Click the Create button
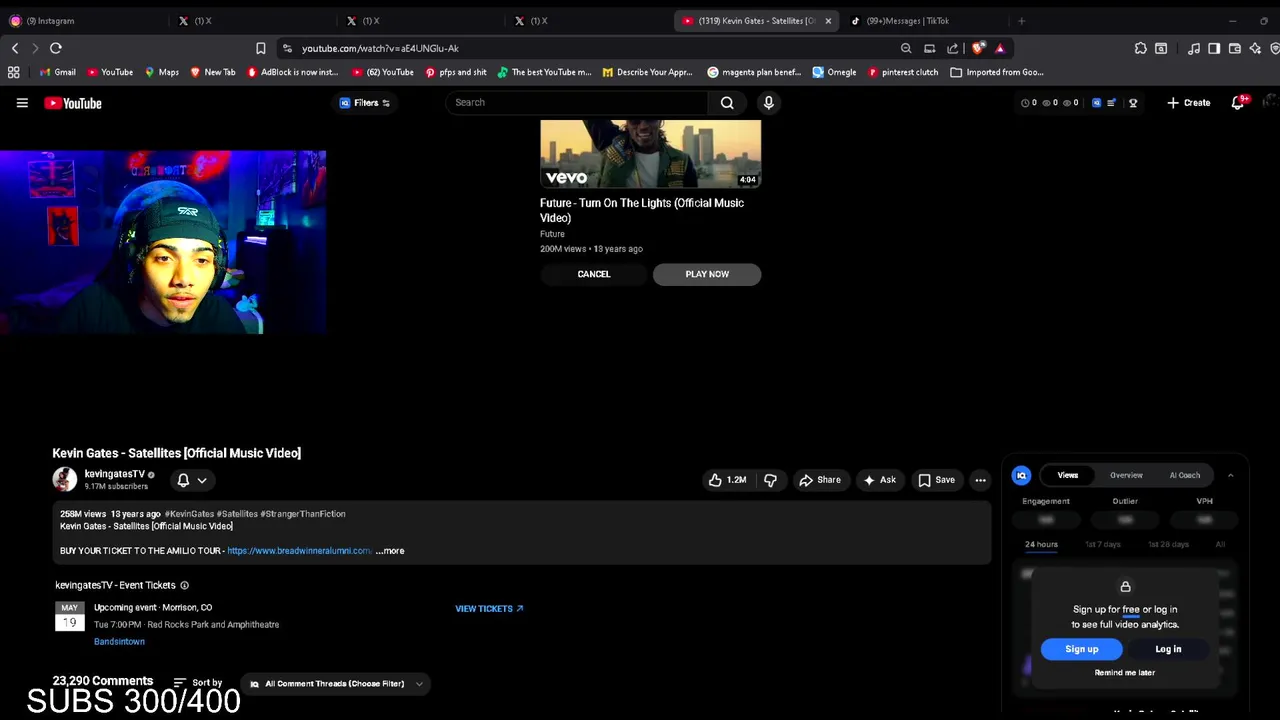 1188,103
